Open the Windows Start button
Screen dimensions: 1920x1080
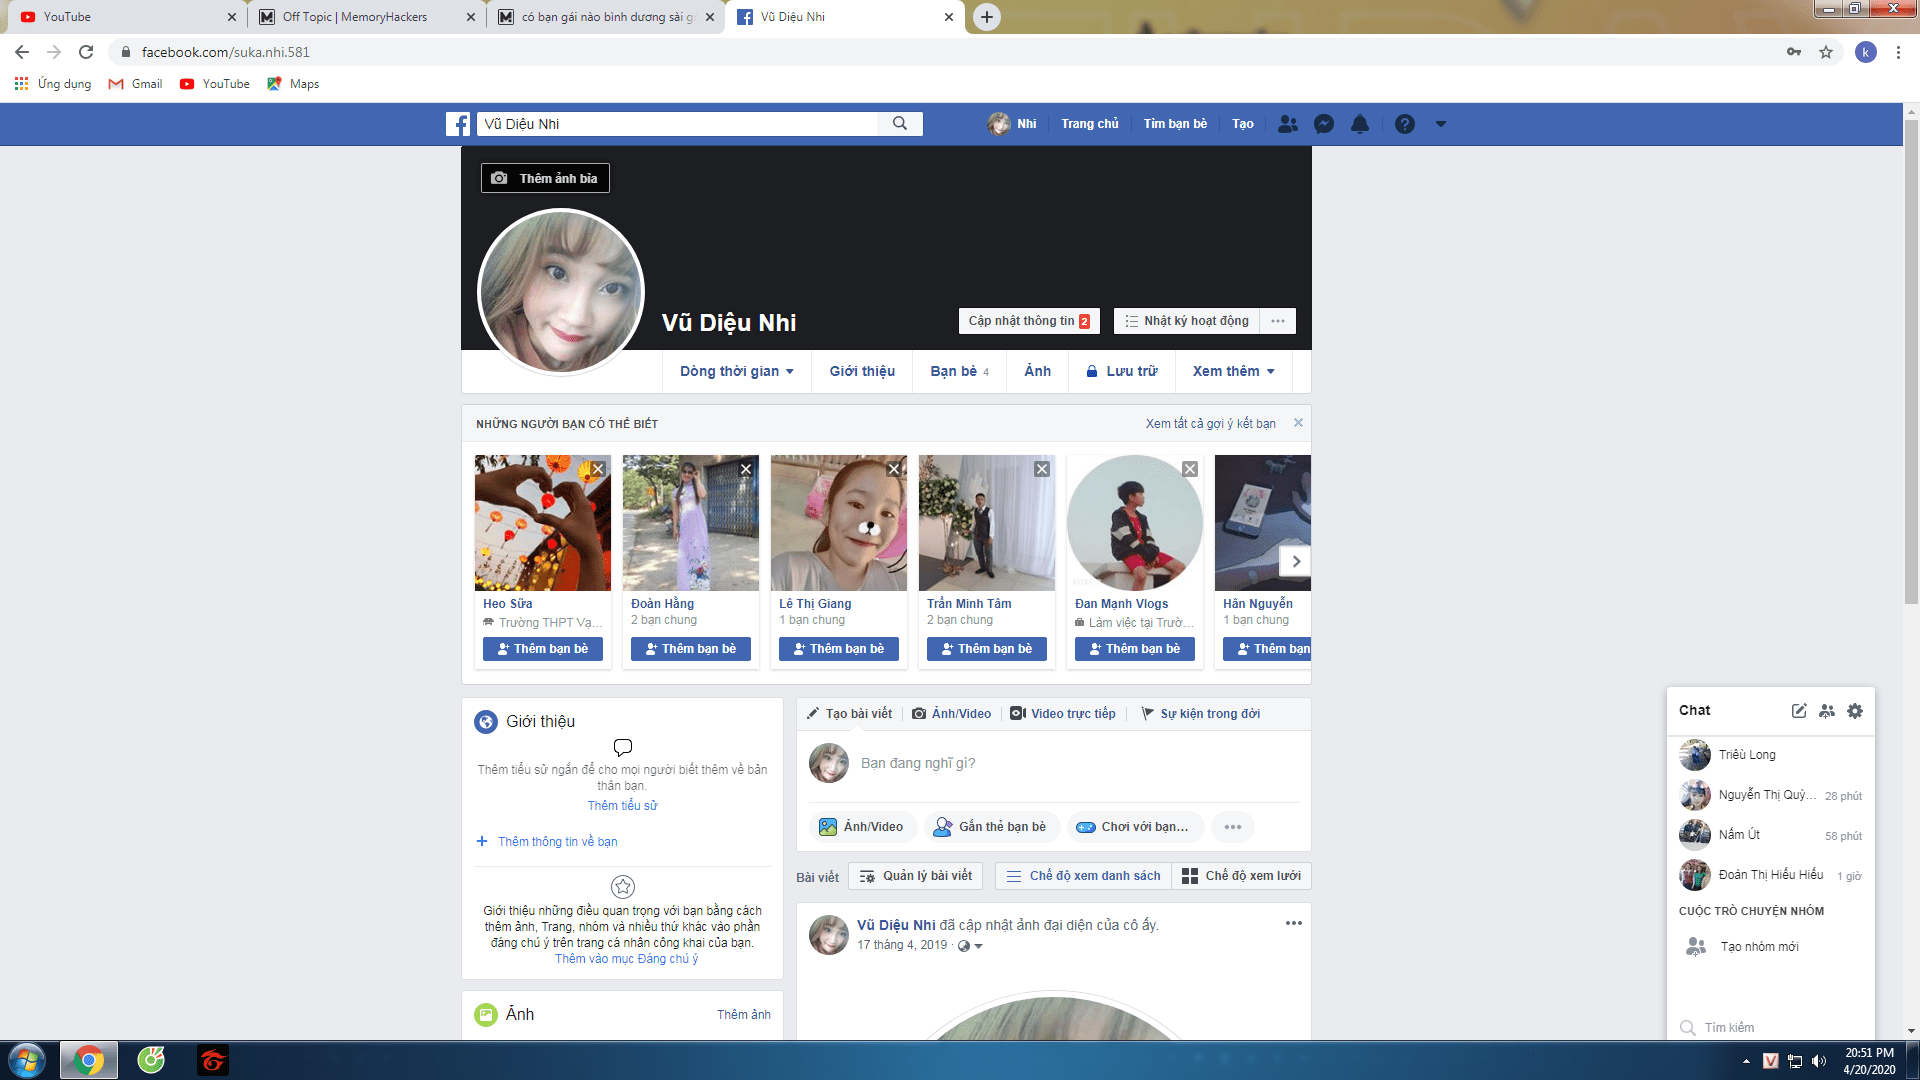[x=27, y=1060]
